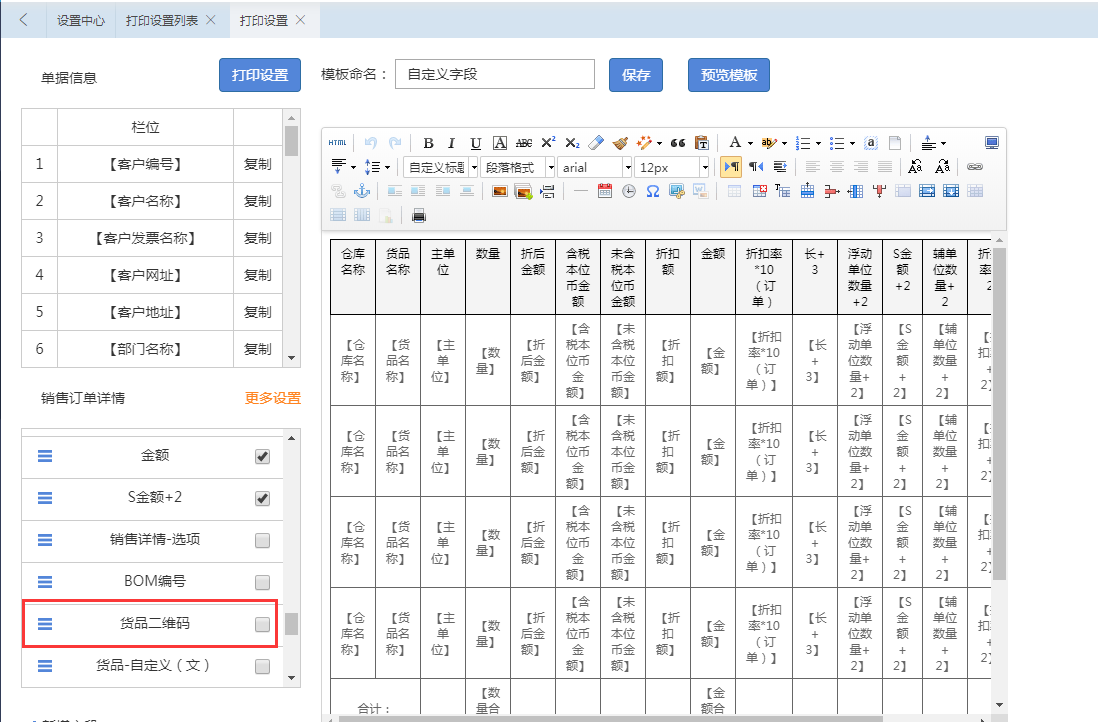Screen dimensions: 1098x722
Task: Open the 更多设置 link
Action: coord(272,398)
